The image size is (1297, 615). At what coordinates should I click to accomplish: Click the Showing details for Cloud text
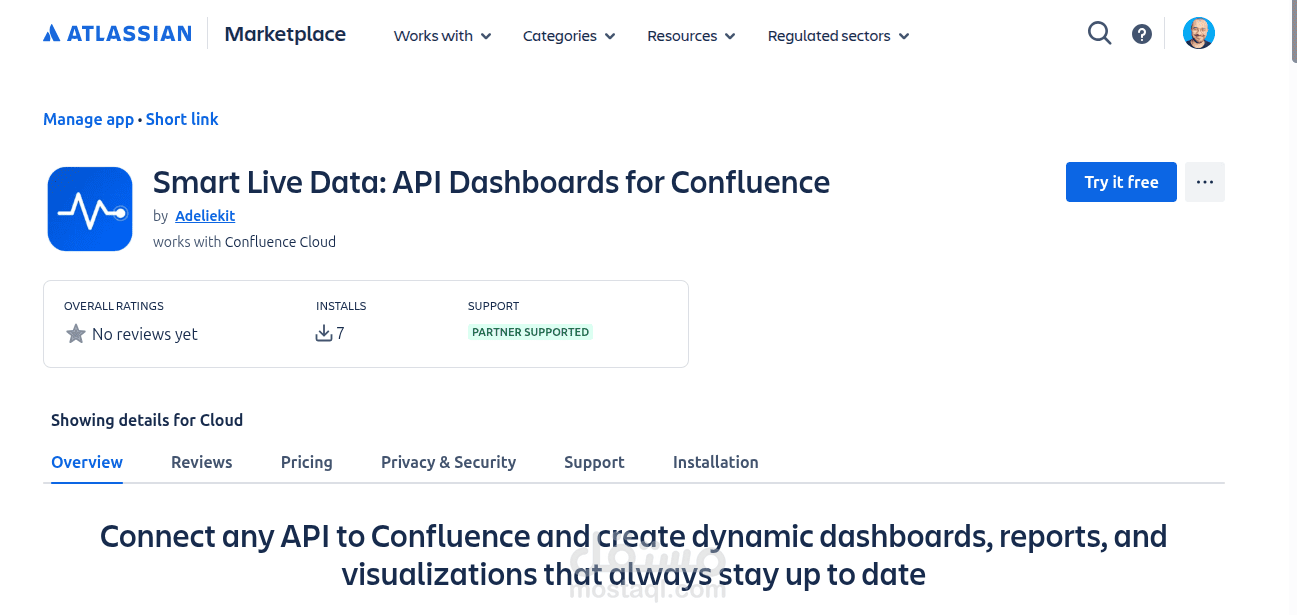(147, 420)
